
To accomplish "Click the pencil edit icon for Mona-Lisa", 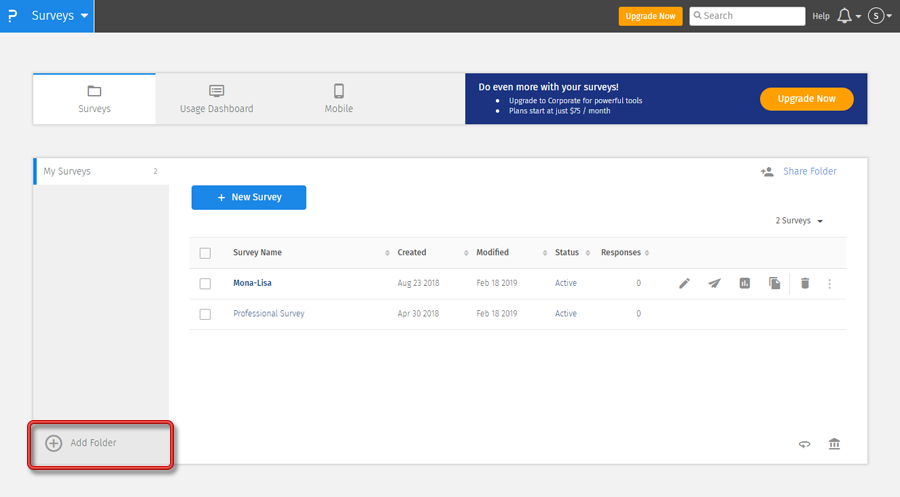I will (x=685, y=284).
